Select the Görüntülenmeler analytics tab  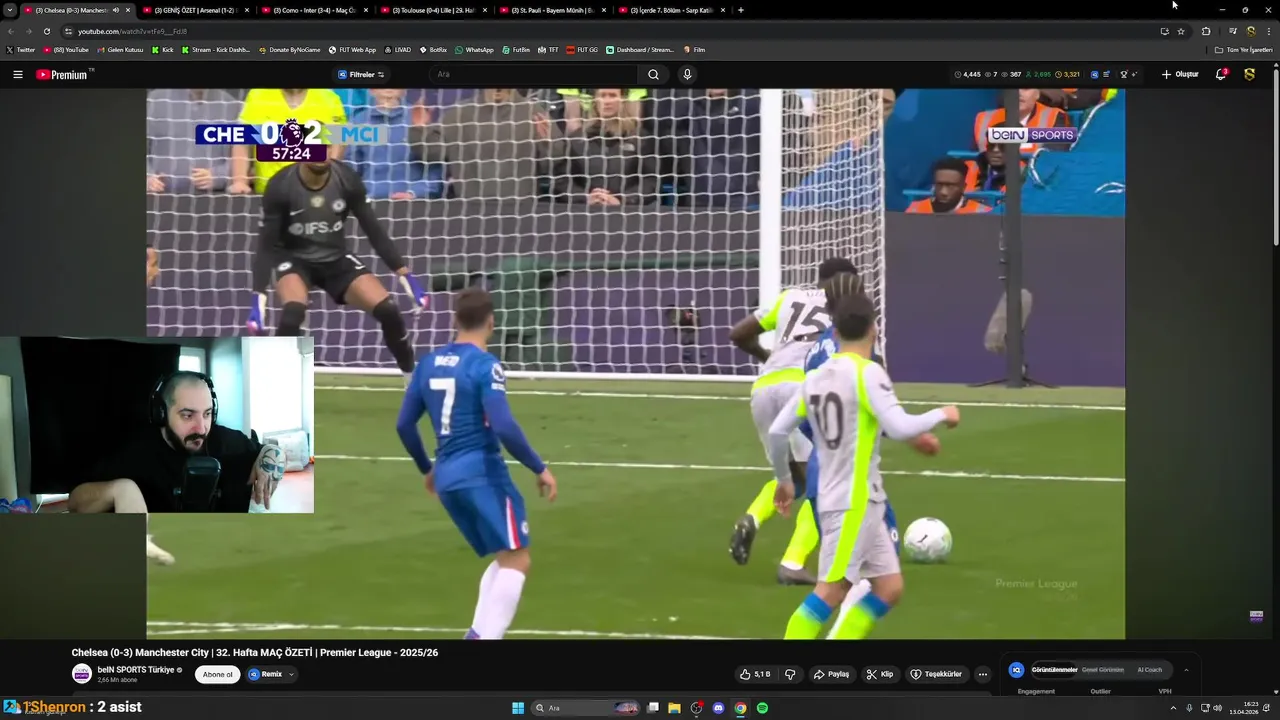pyautogui.click(x=1054, y=670)
